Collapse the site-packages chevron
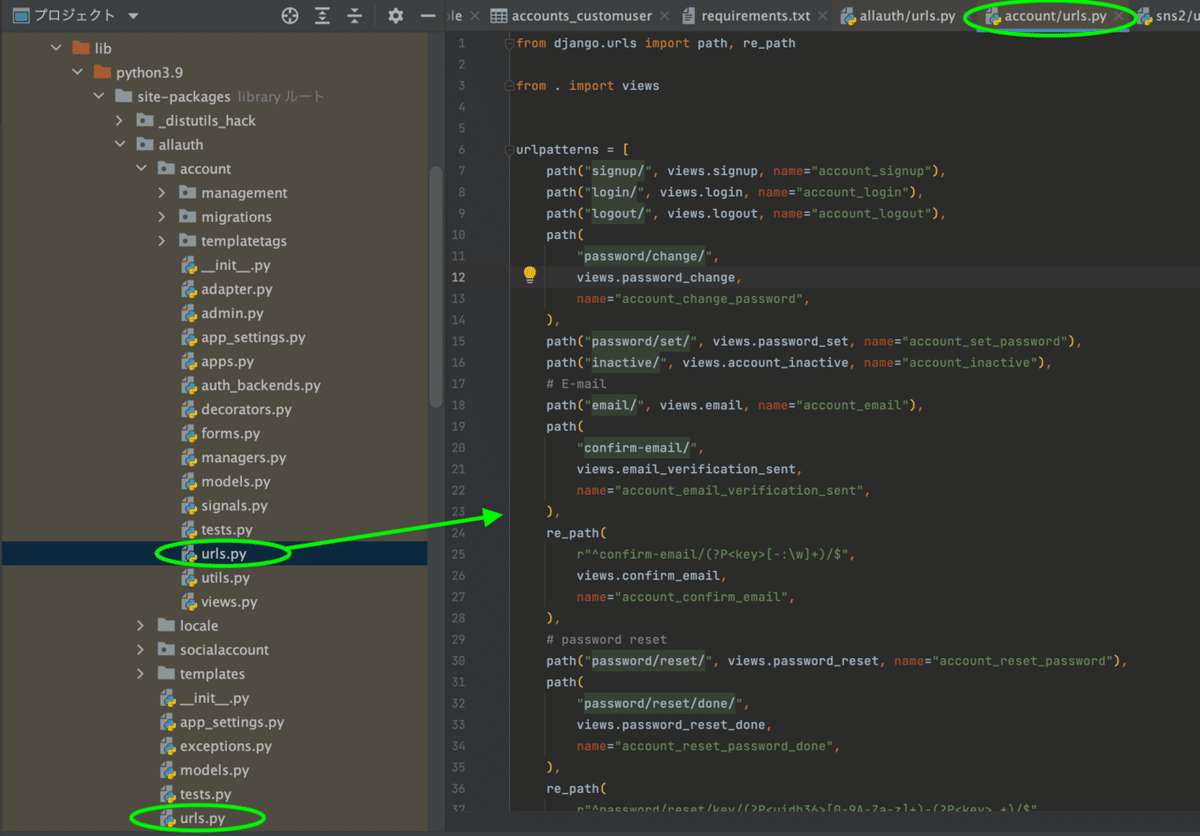This screenshot has height=836, width=1200. [x=98, y=96]
